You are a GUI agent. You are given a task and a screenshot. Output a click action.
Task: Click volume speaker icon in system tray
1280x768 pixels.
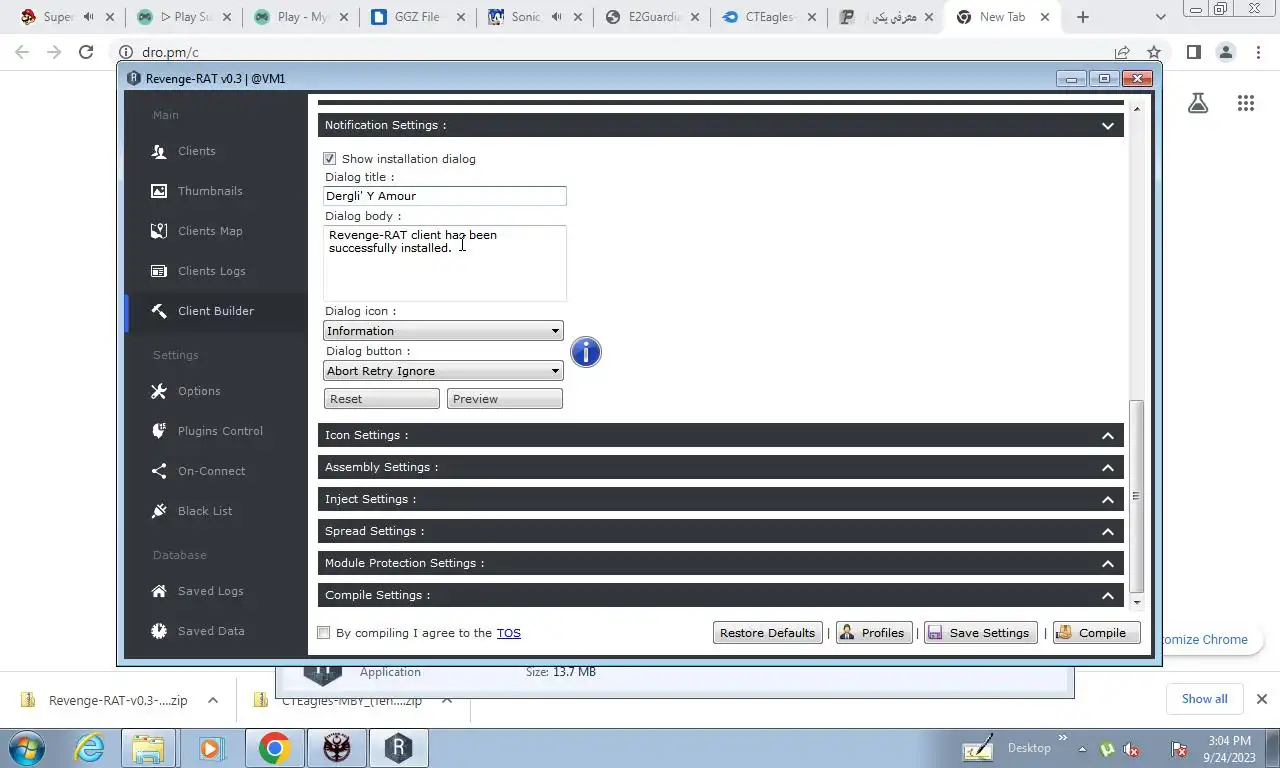point(1132,749)
